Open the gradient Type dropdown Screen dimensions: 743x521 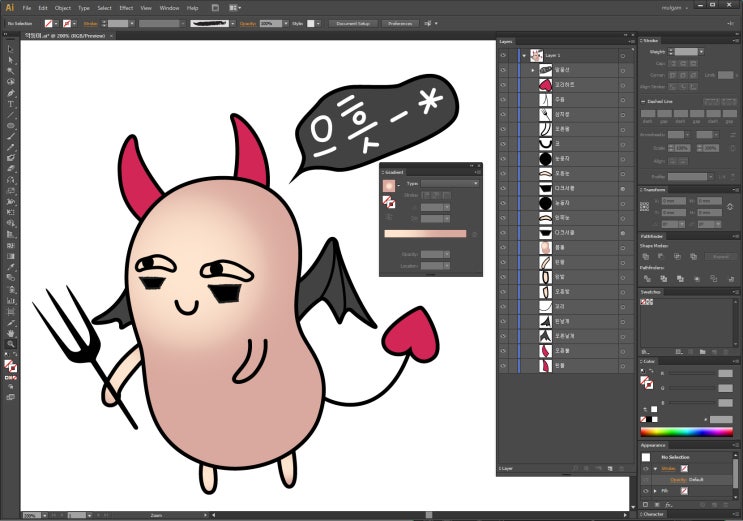click(x=450, y=183)
